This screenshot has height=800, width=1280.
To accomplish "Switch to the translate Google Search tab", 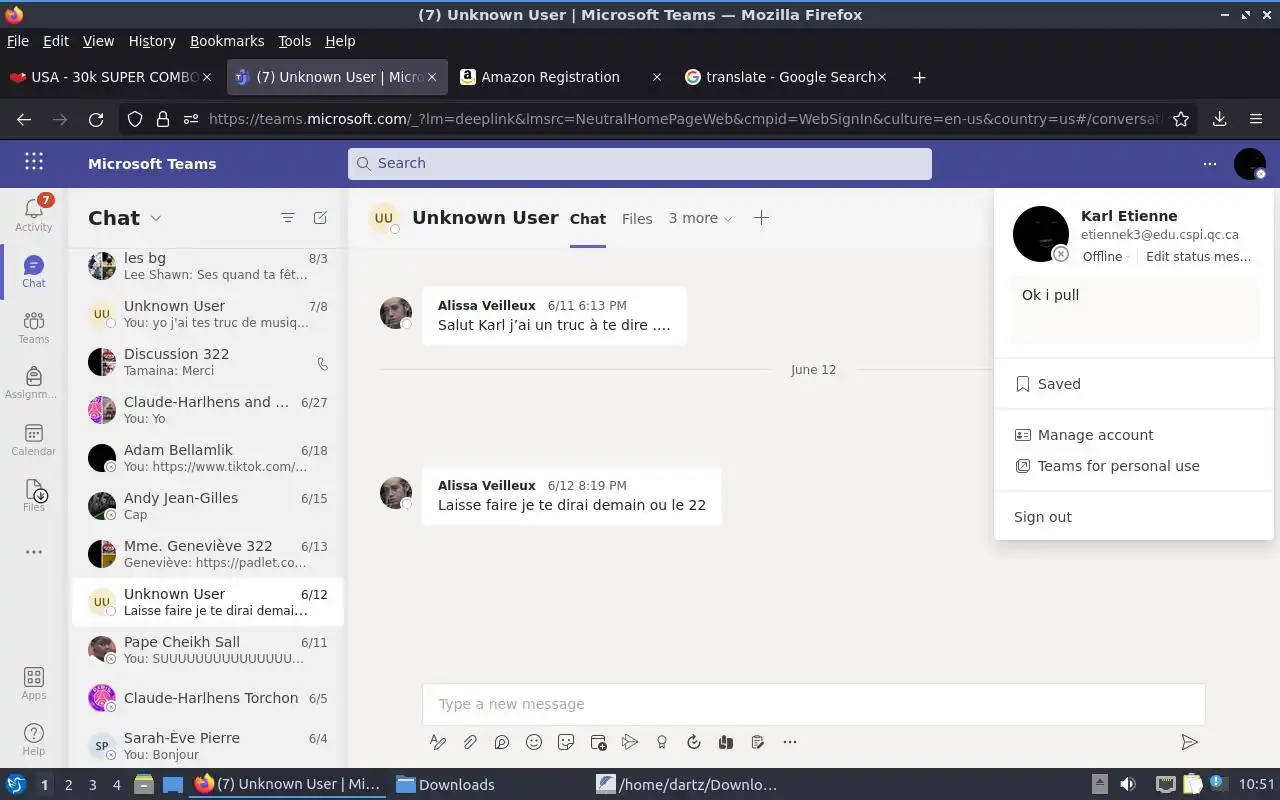I will [786, 77].
